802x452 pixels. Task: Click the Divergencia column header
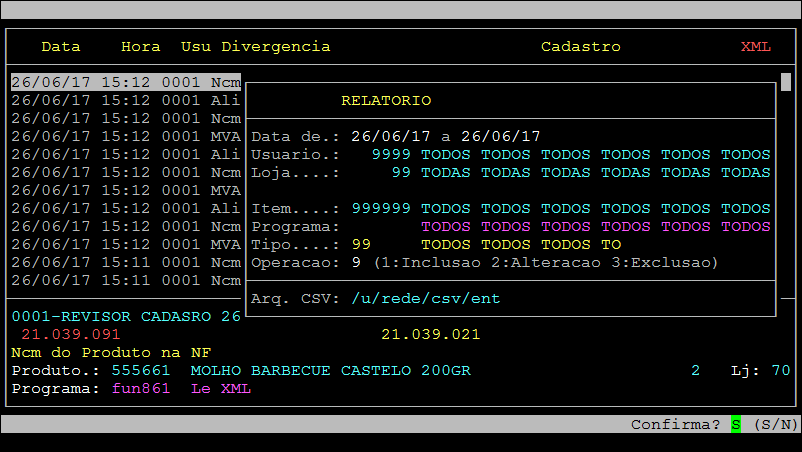point(276,47)
